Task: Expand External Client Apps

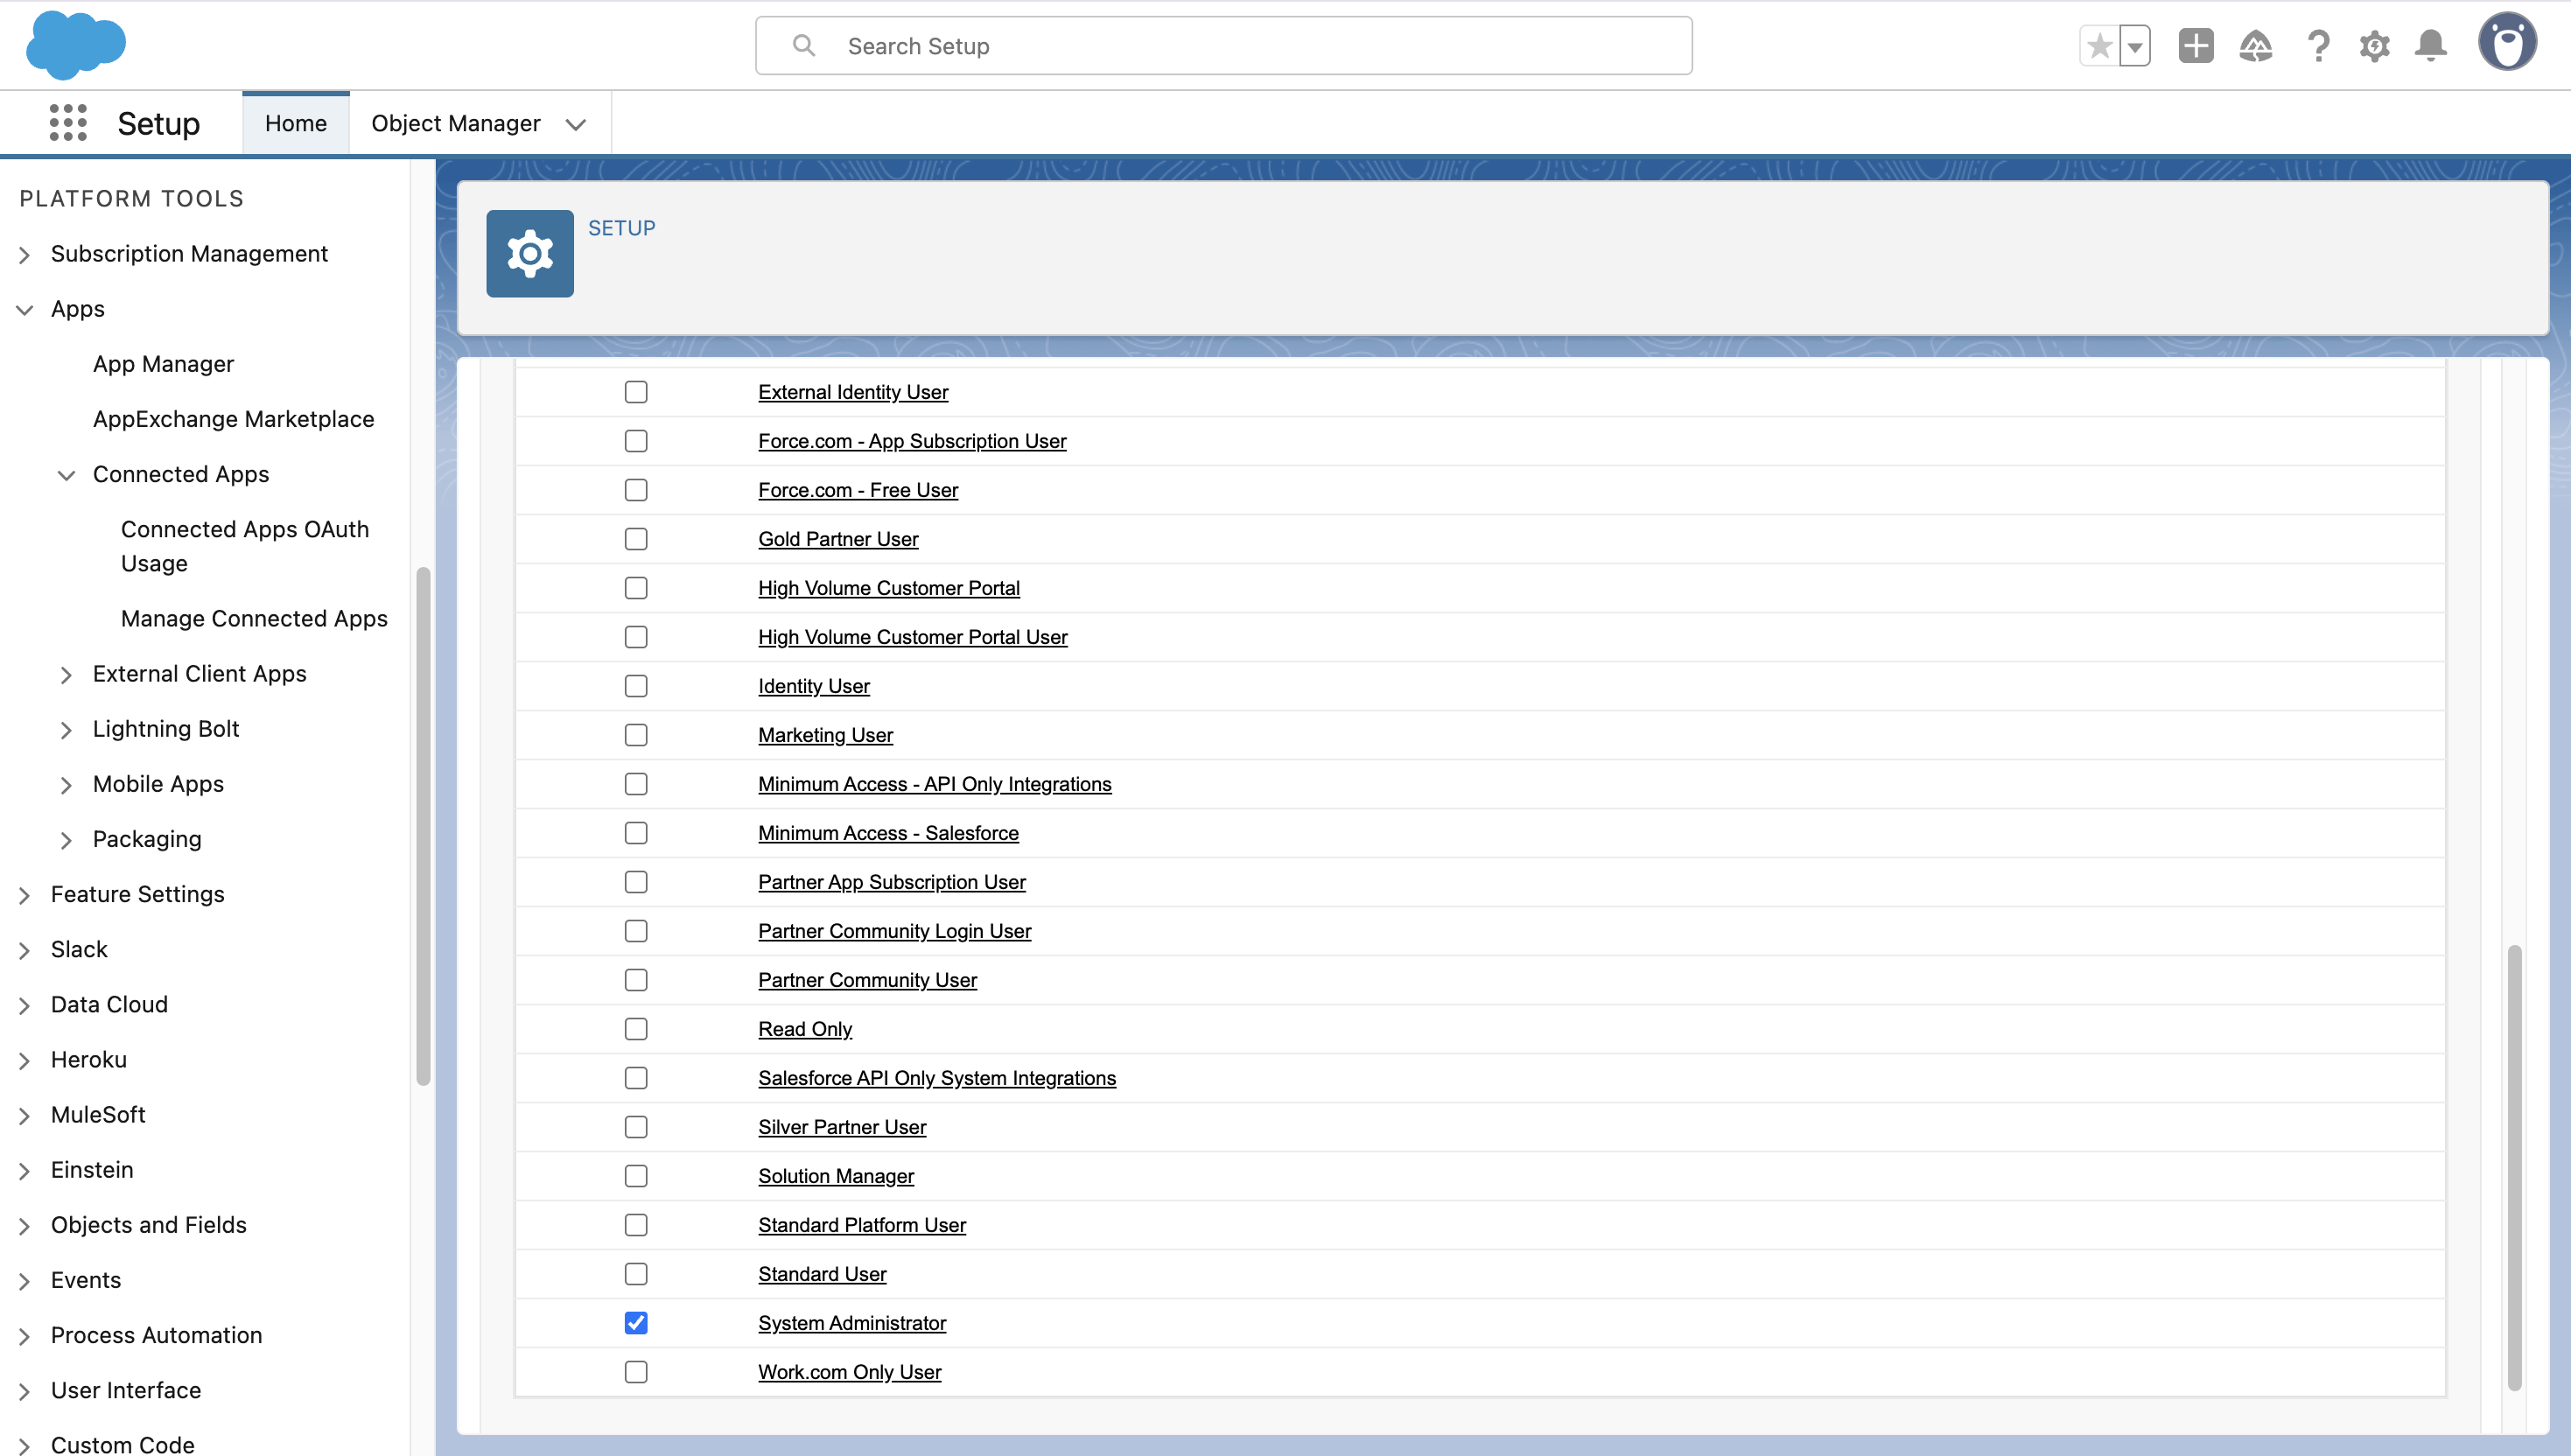Action: pyautogui.click(x=66, y=675)
